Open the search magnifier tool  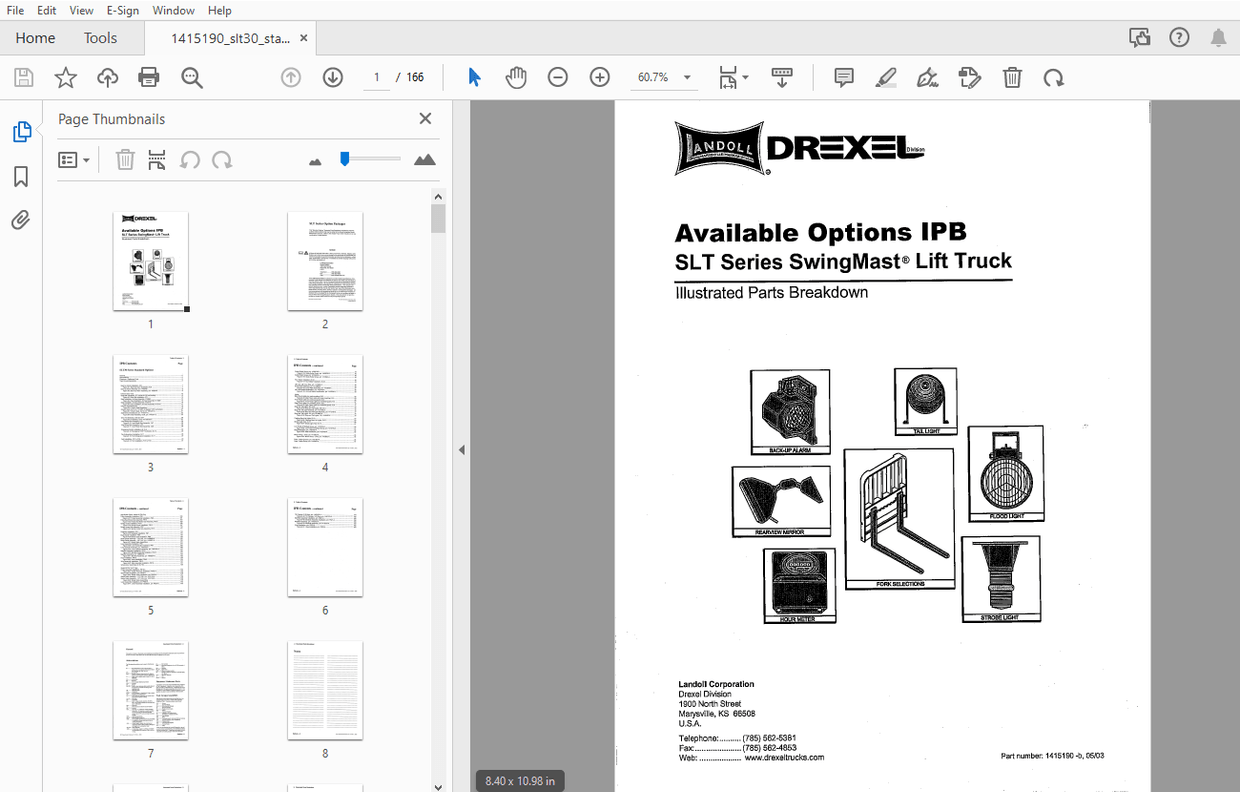192,77
